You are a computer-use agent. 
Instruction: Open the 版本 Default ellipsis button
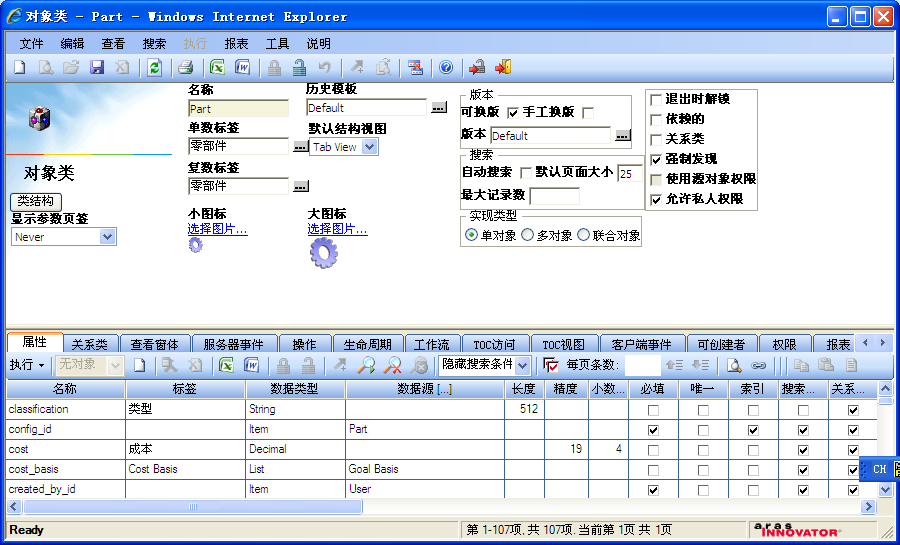(623, 135)
